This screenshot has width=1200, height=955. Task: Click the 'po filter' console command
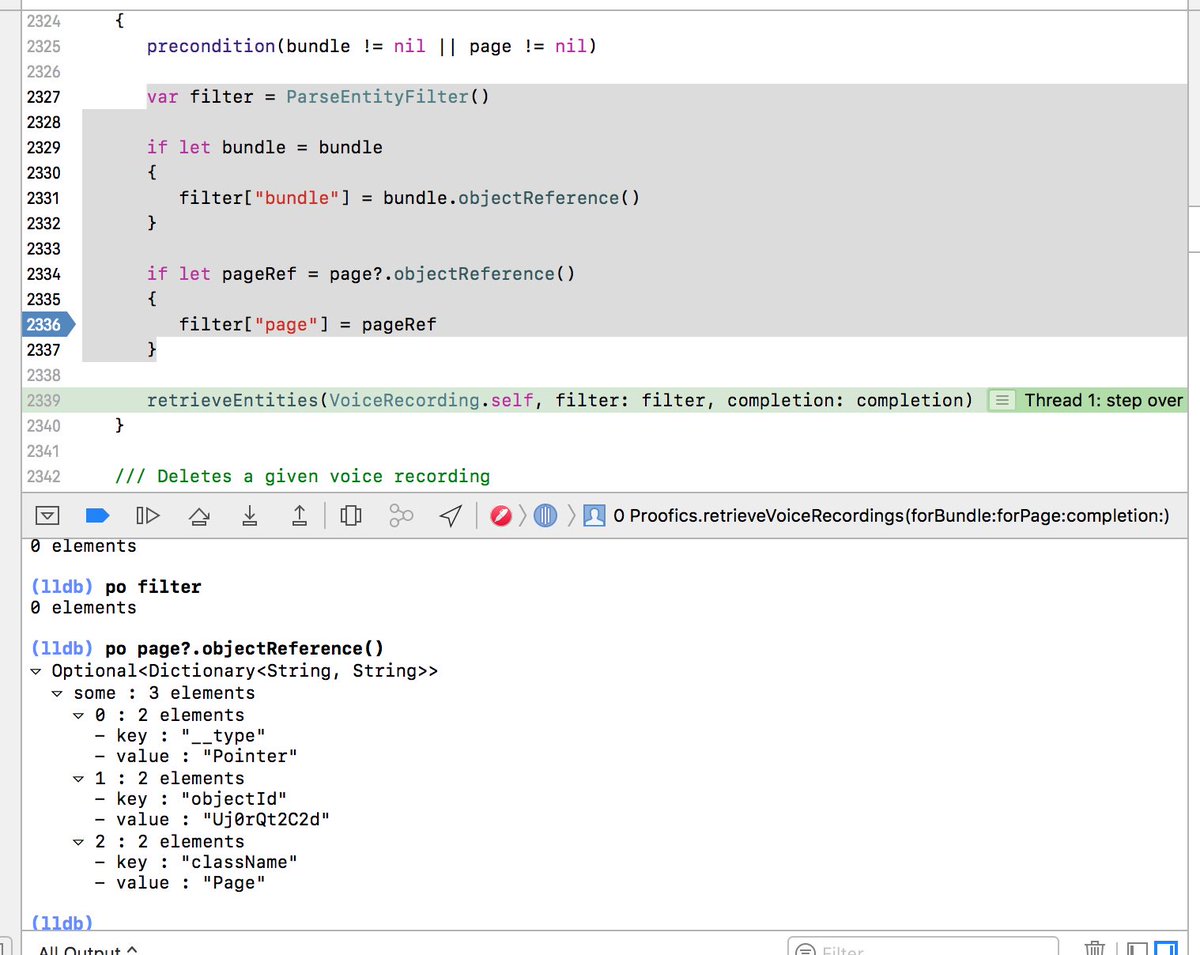(153, 587)
